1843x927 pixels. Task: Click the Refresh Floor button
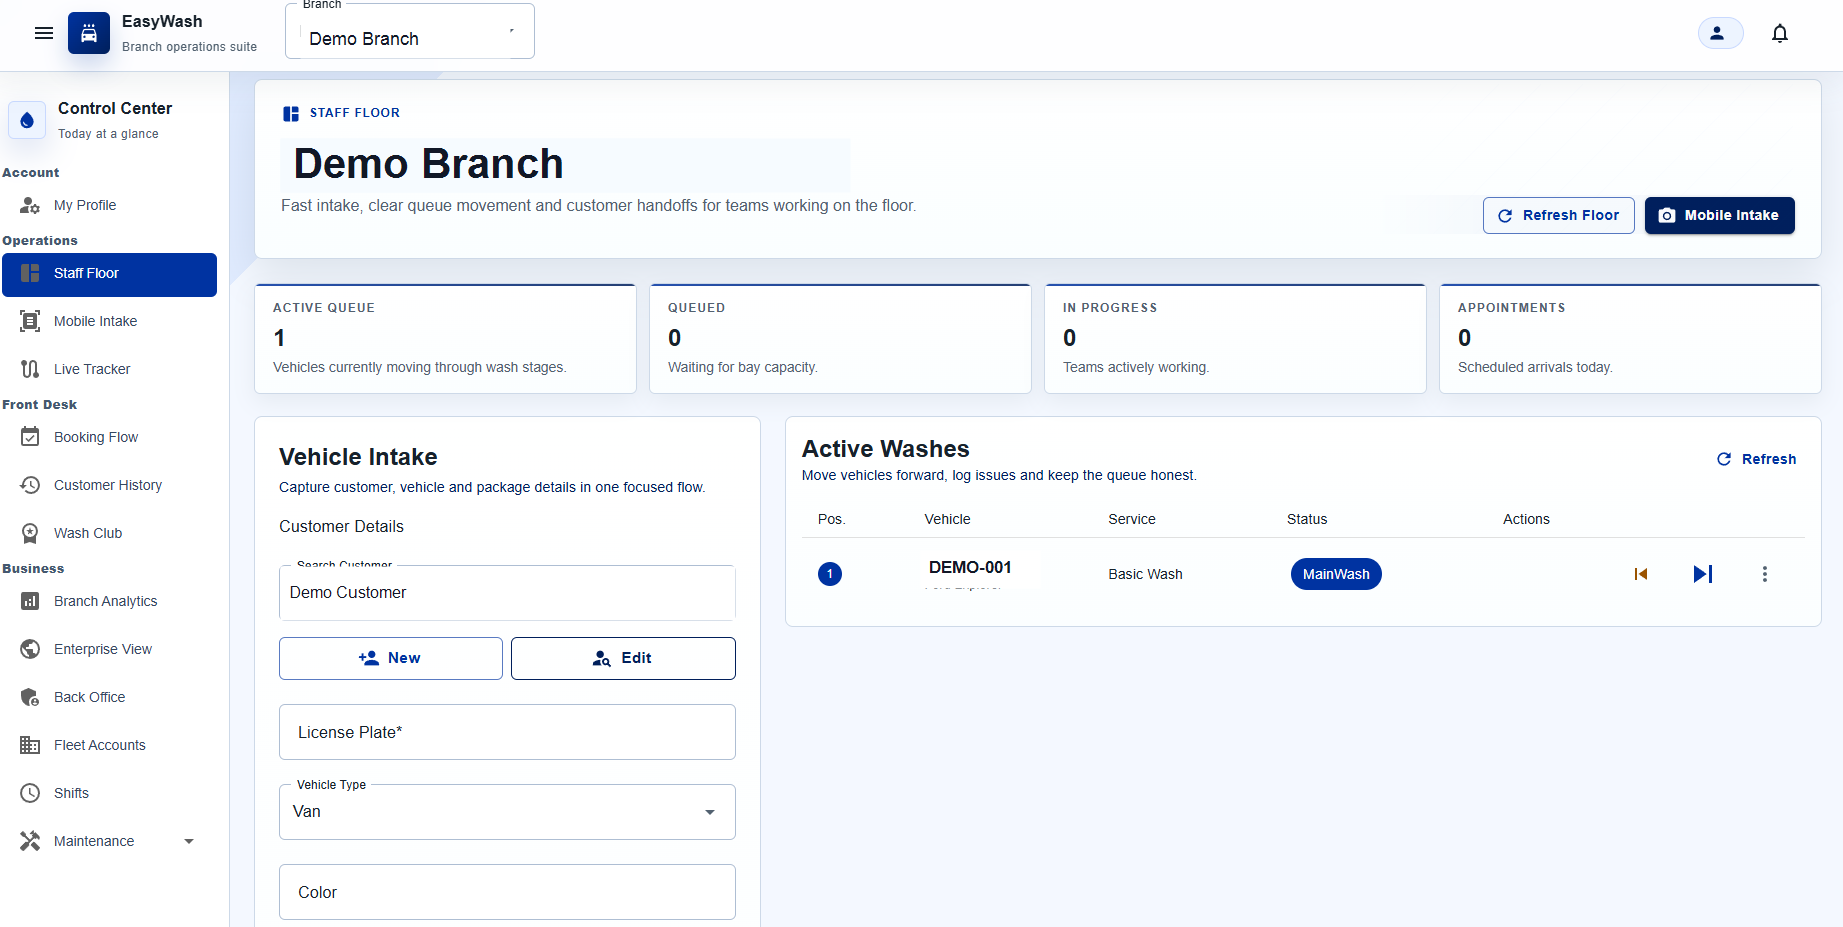coord(1558,215)
